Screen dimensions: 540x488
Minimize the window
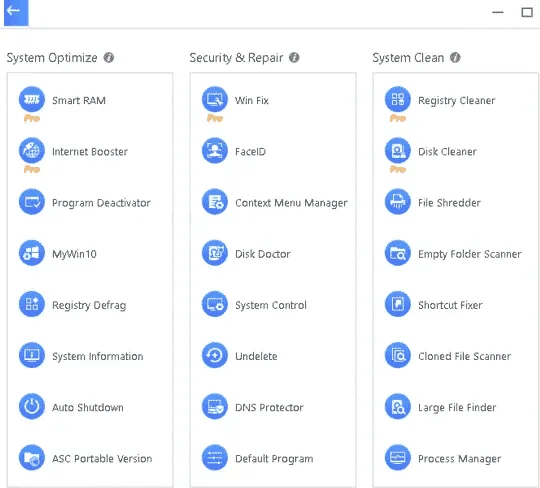(x=498, y=12)
